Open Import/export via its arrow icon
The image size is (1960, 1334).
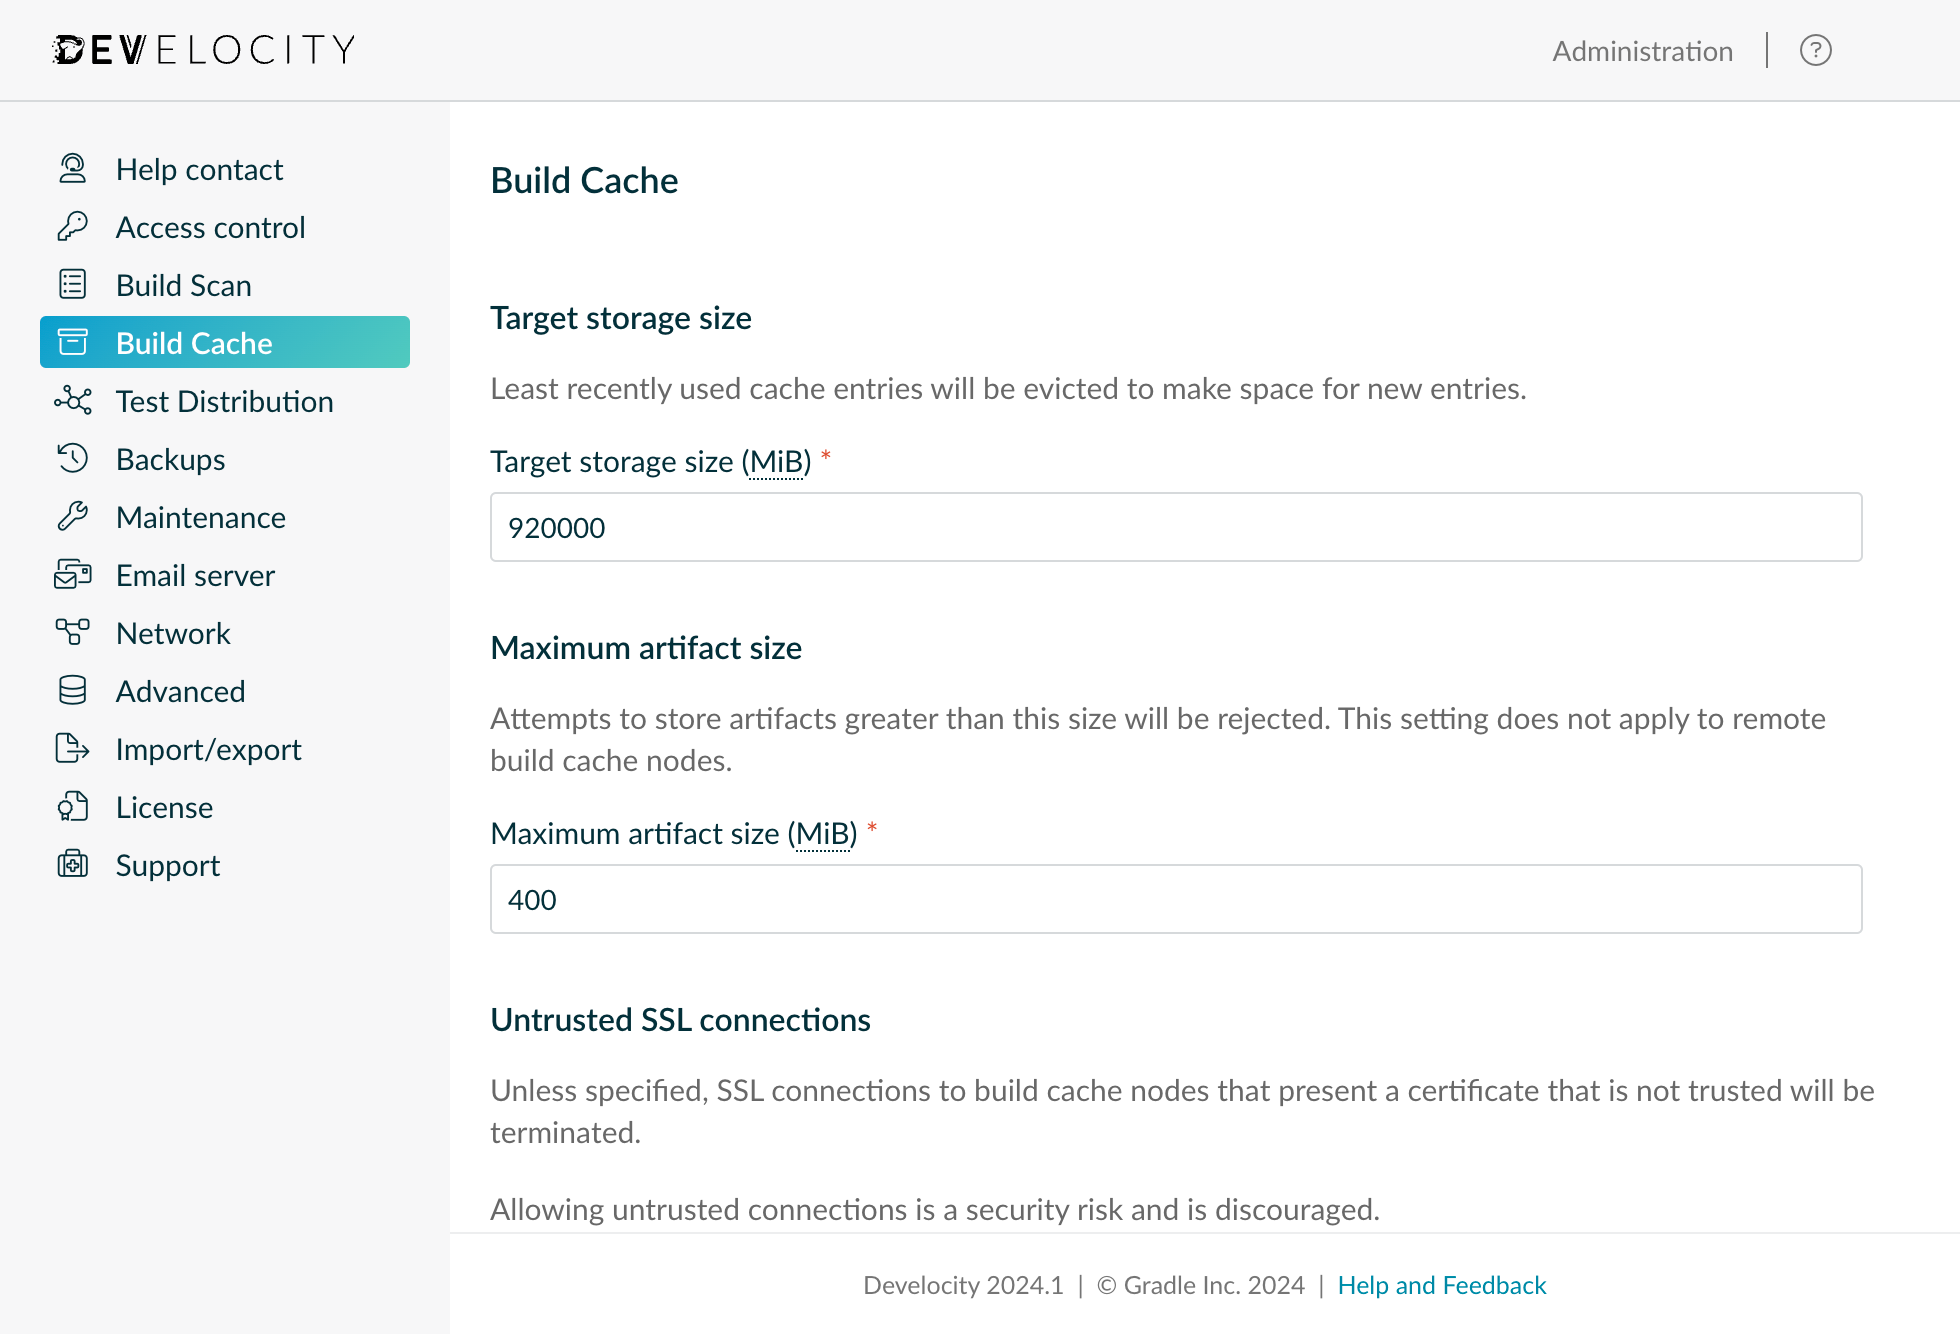pos(72,748)
